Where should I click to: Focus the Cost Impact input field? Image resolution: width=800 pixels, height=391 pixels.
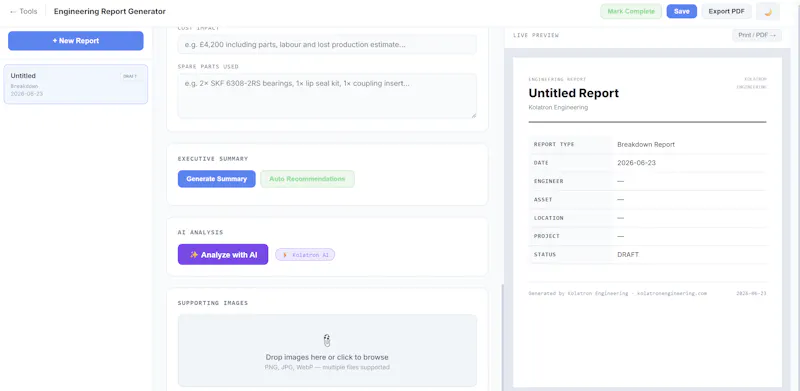(x=327, y=44)
